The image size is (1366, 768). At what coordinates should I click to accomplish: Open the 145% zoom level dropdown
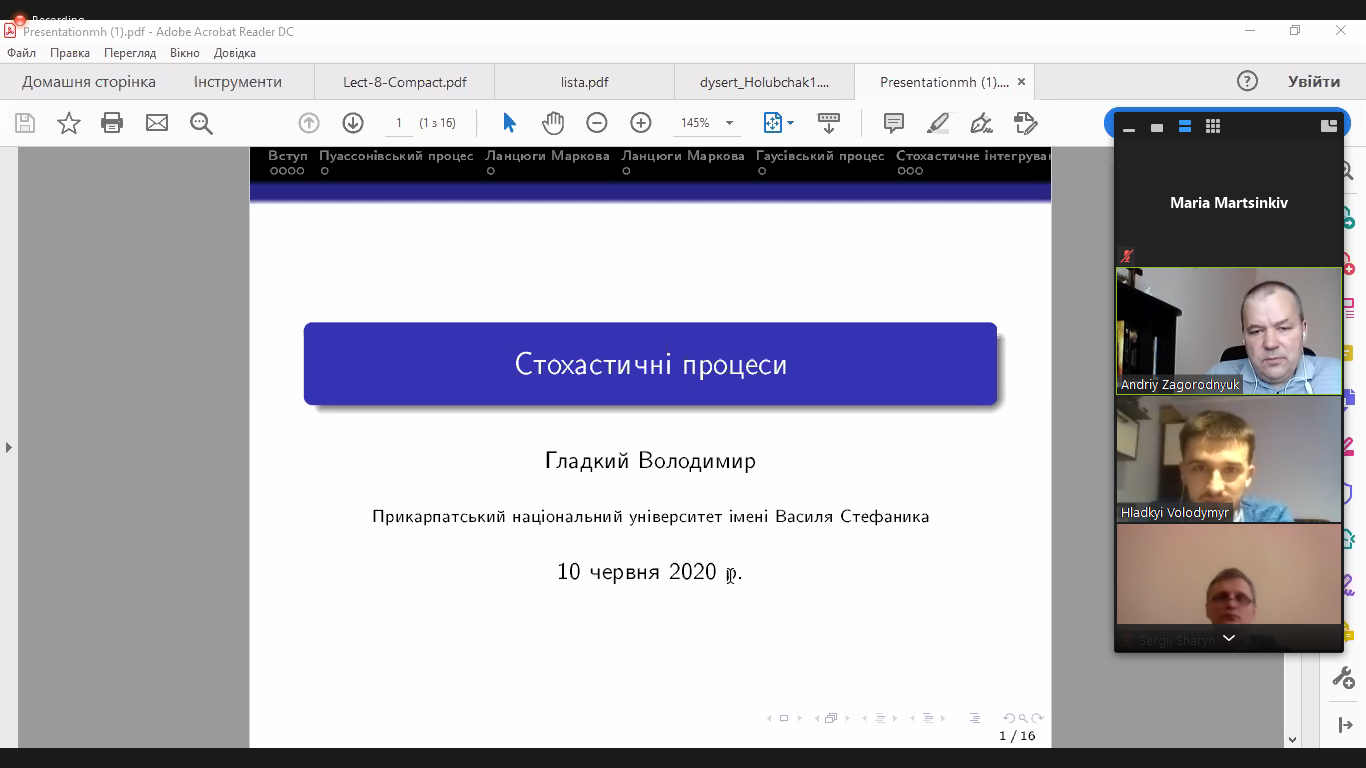coord(729,123)
